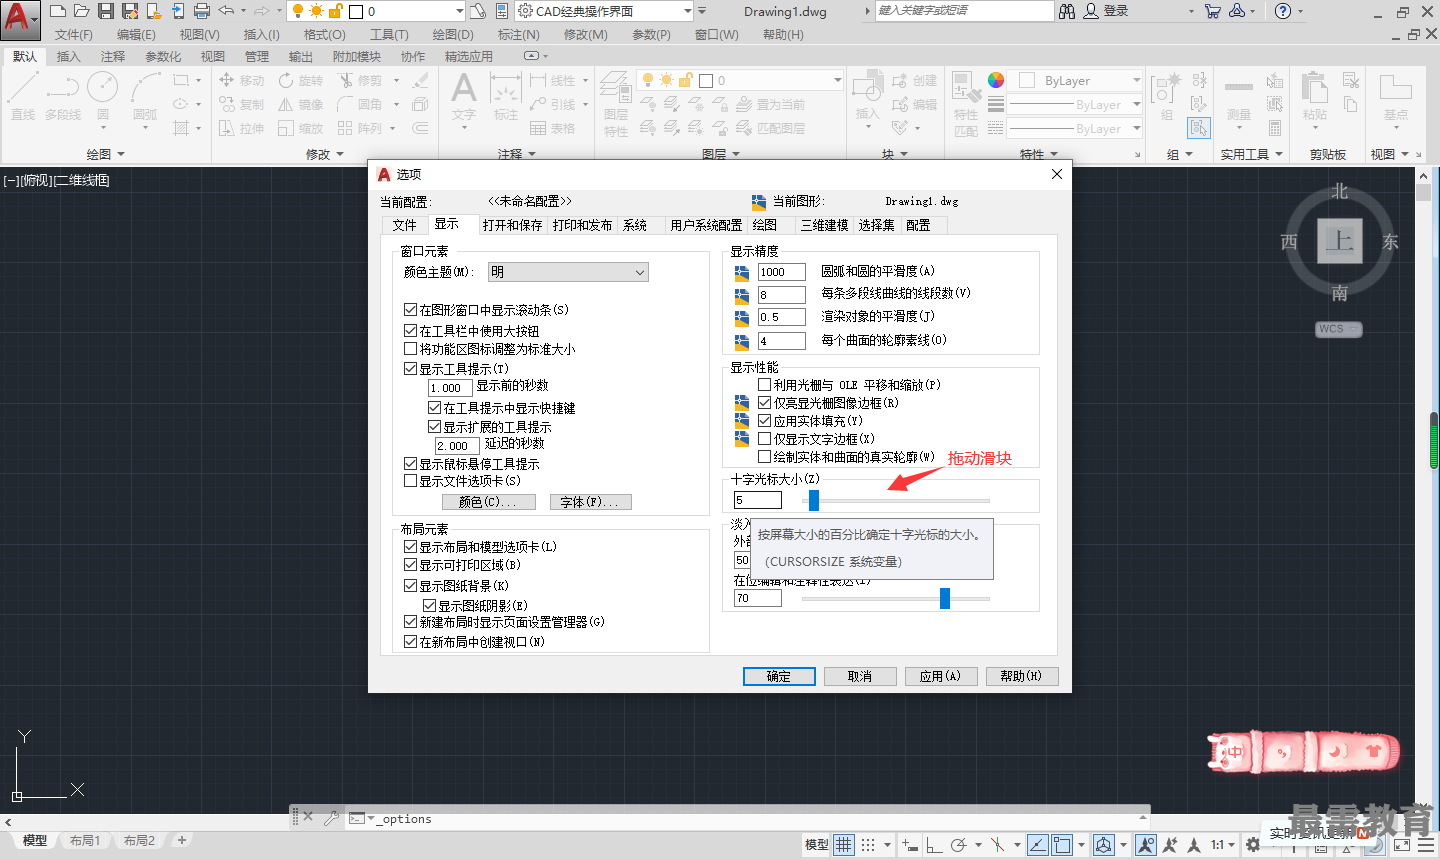Toggle the grid display icon in status bar
This screenshot has width=1440, height=860.
(844, 845)
